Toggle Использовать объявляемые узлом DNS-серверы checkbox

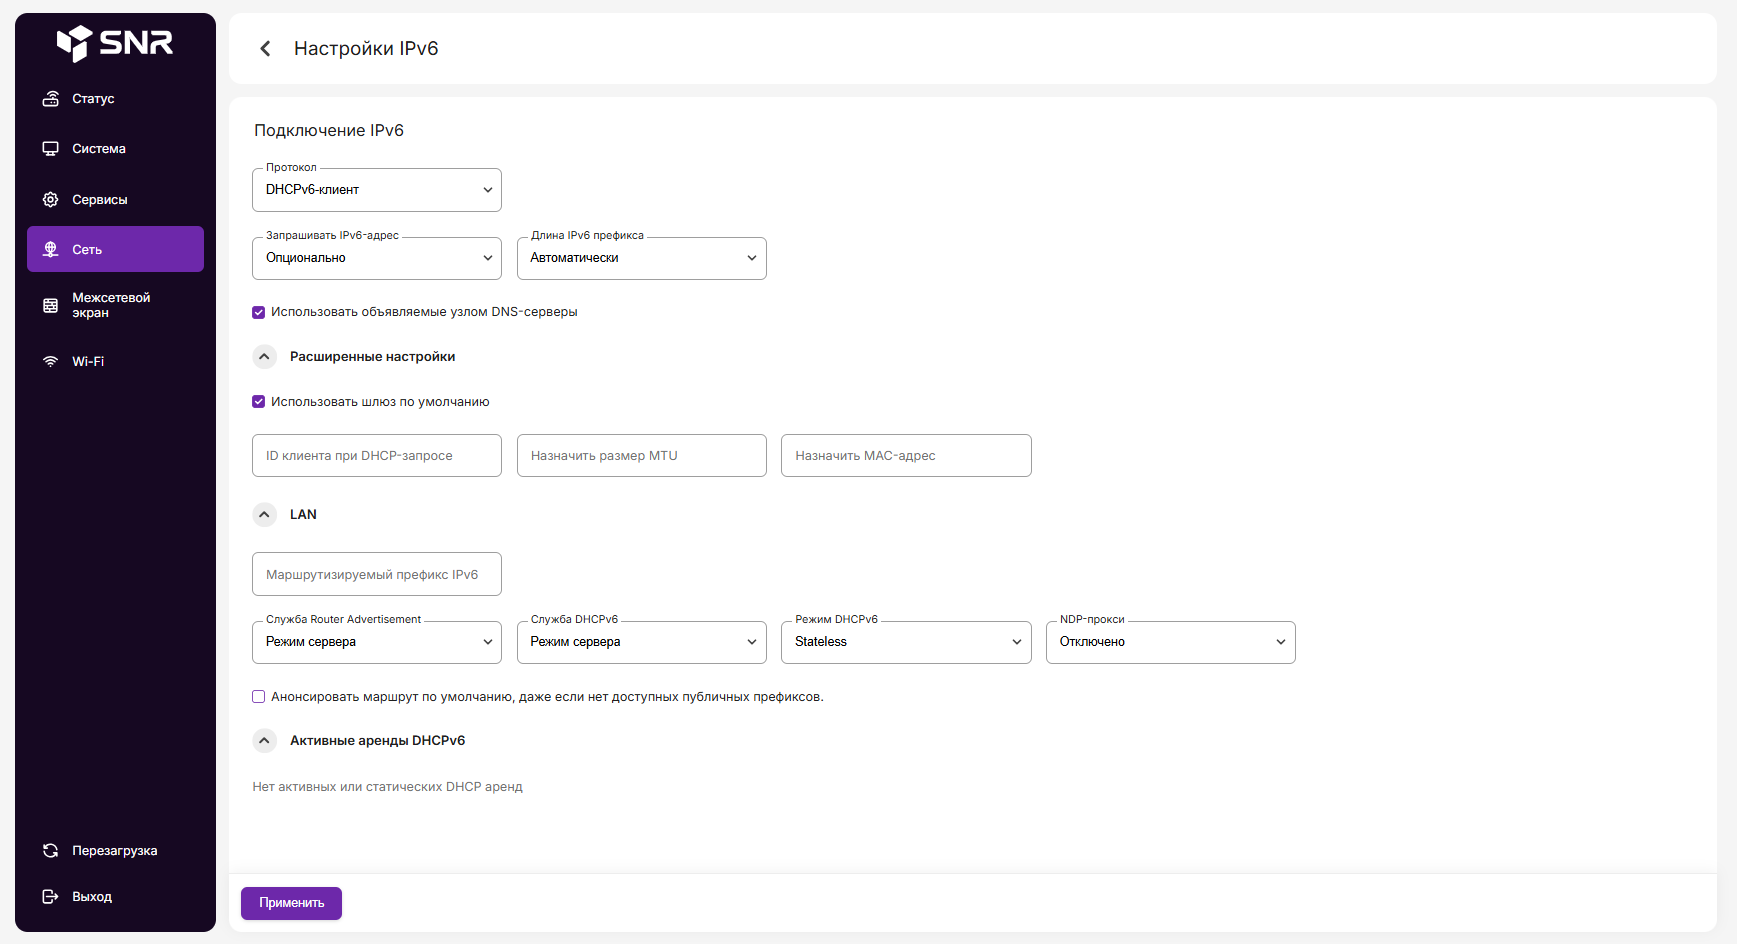tap(259, 312)
